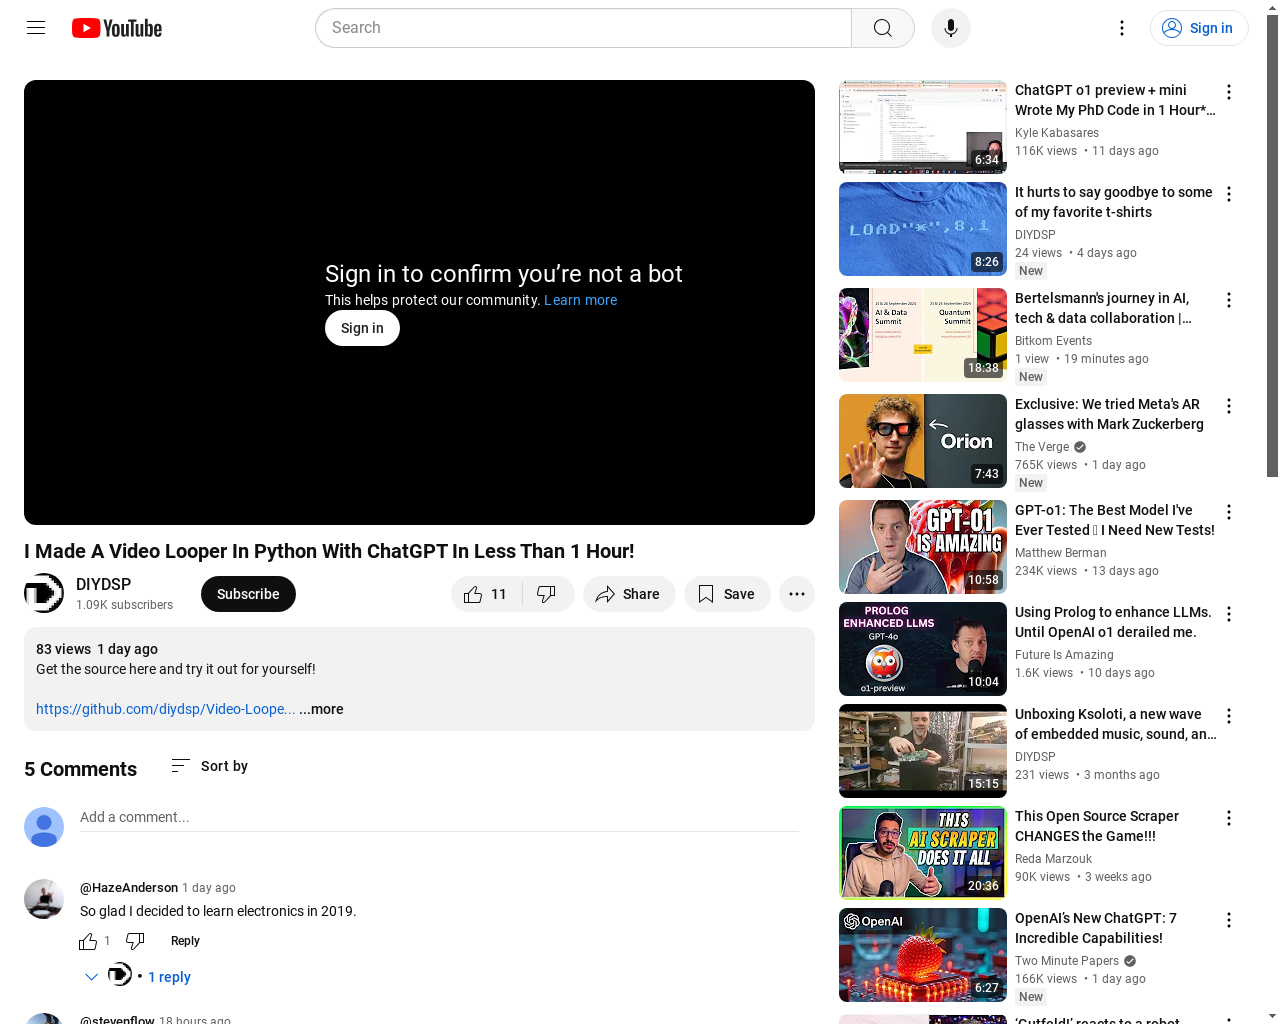This screenshot has width=1280, height=1024.
Task: Open Matthew Berman channel name
Action: [1061, 553]
